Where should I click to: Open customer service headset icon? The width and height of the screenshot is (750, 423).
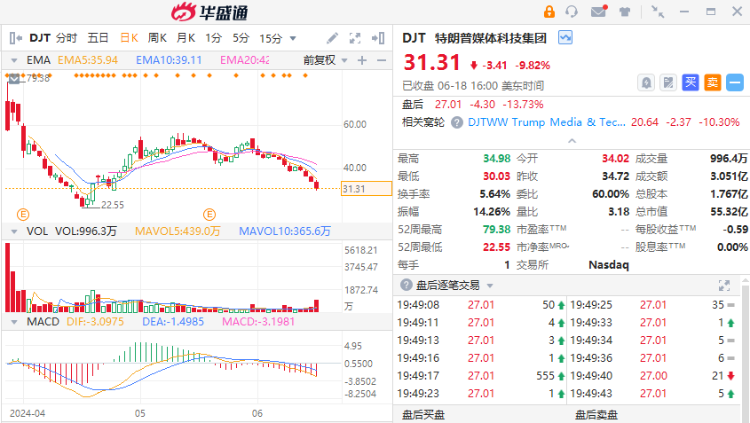572,11
